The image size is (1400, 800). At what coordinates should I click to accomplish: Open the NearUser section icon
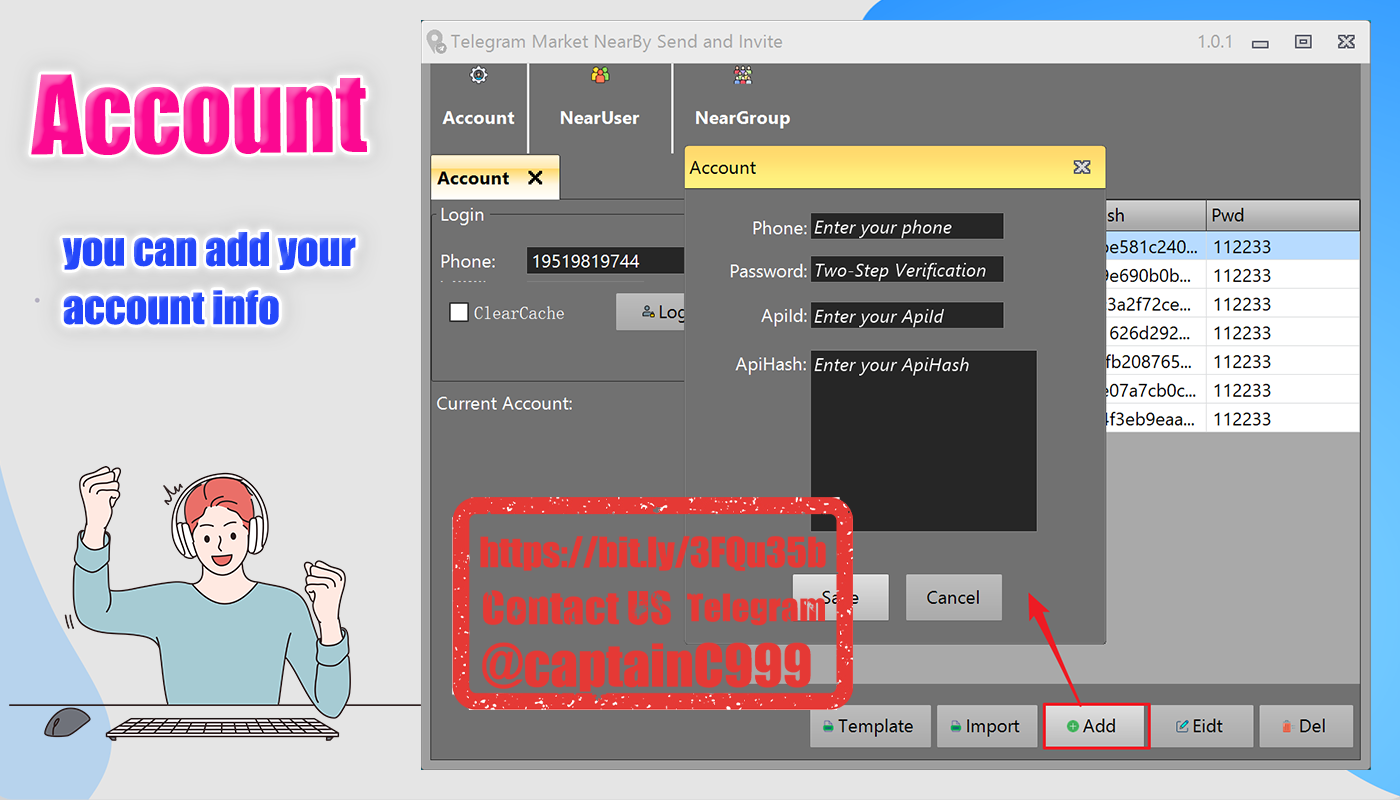pos(600,75)
